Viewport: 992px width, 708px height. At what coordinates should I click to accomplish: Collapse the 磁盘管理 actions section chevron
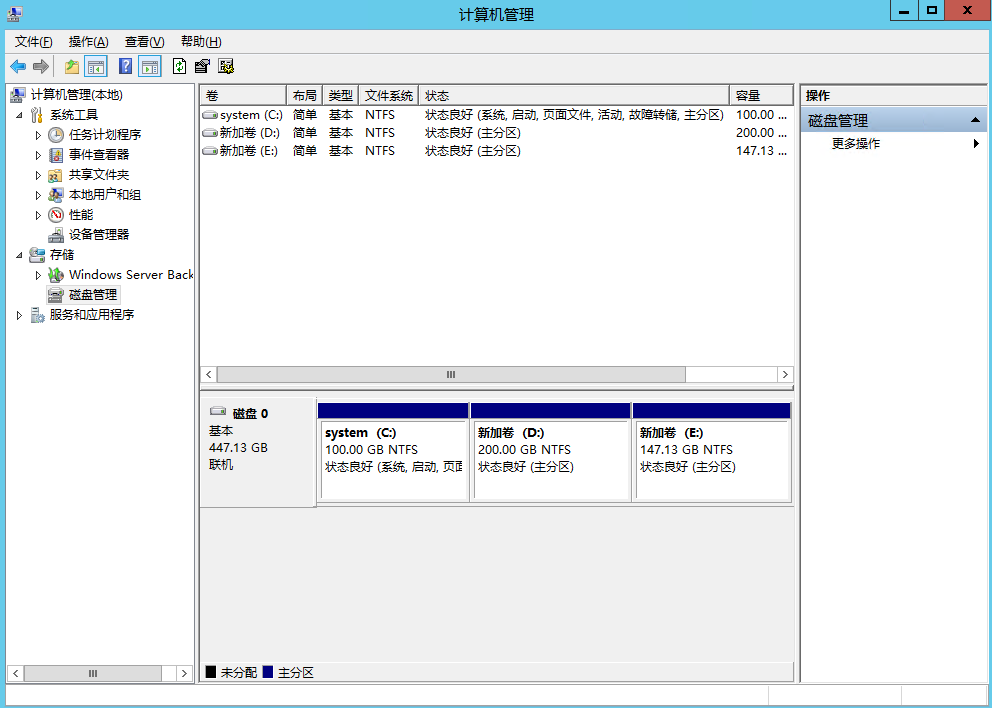coord(974,118)
